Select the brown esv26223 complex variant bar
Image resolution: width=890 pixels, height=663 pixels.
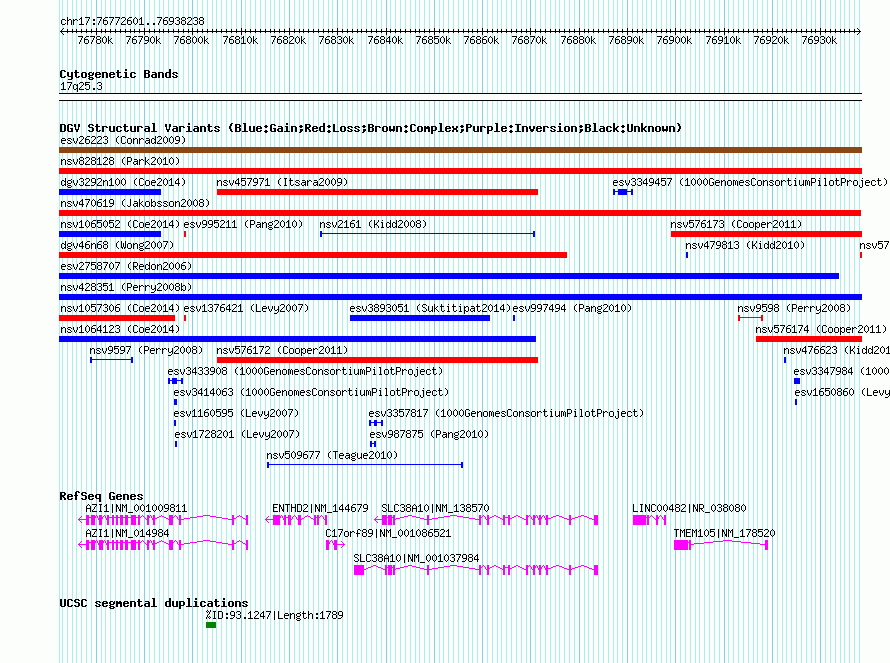click(460, 150)
